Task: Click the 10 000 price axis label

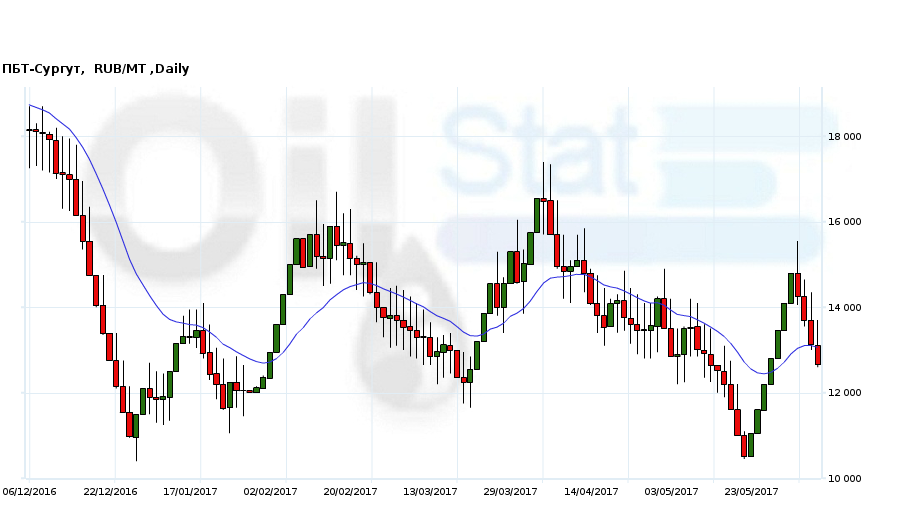Action: coord(844,479)
